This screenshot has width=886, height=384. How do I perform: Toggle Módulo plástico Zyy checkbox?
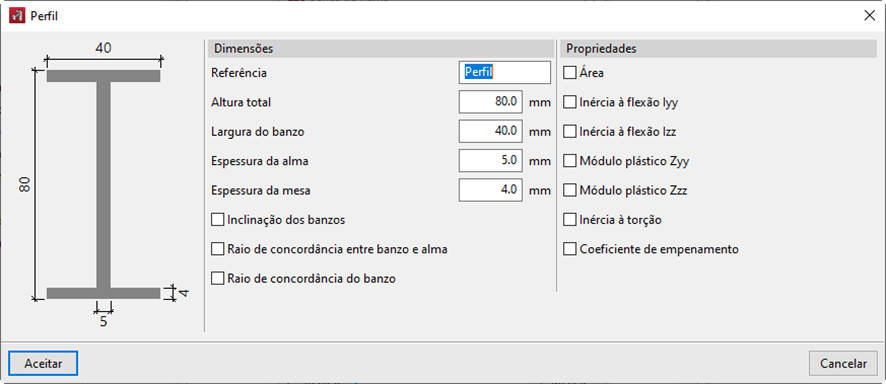click(570, 161)
